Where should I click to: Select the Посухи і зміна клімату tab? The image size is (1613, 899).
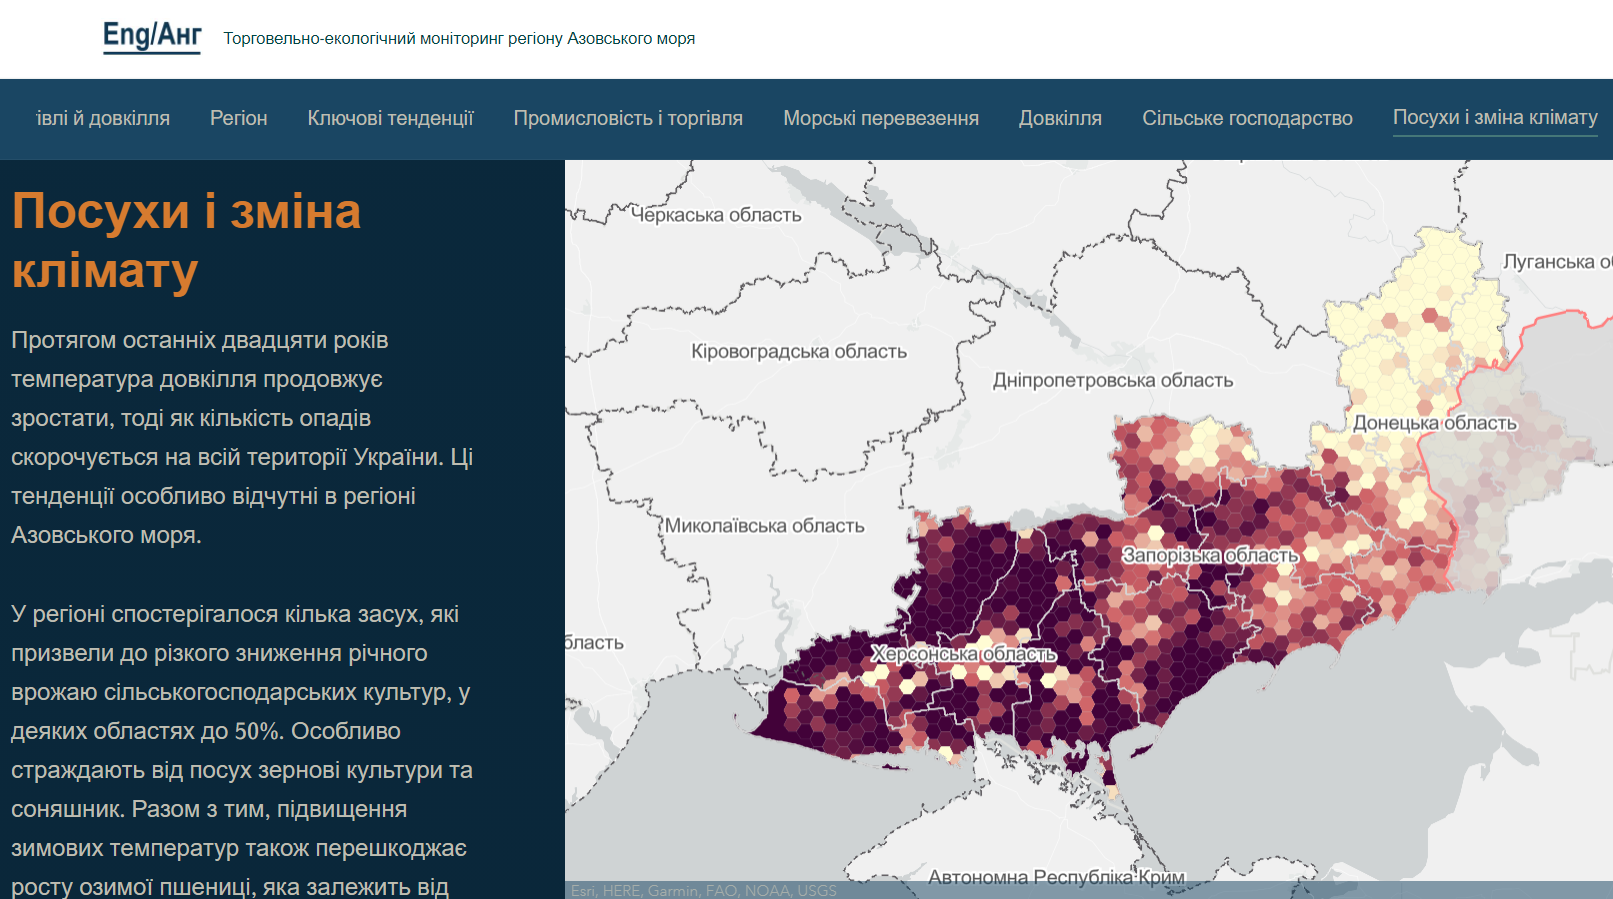(x=1495, y=117)
